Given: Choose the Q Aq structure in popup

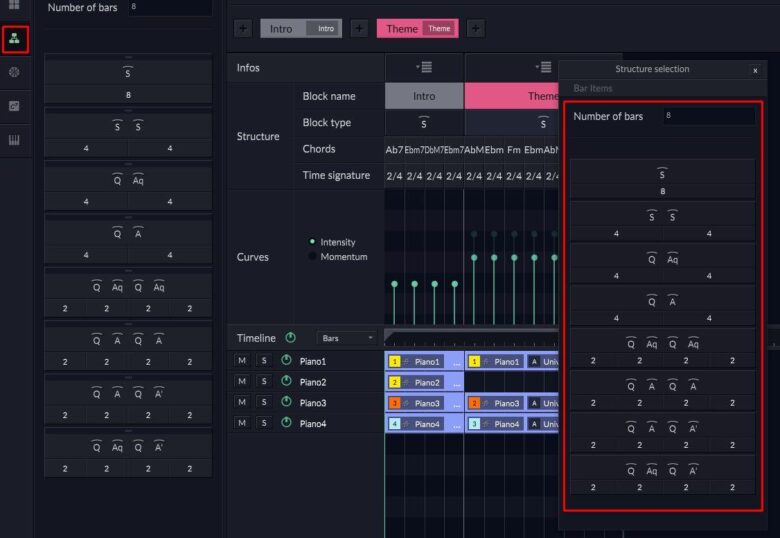Looking at the screenshot, I should click(662, 264).
